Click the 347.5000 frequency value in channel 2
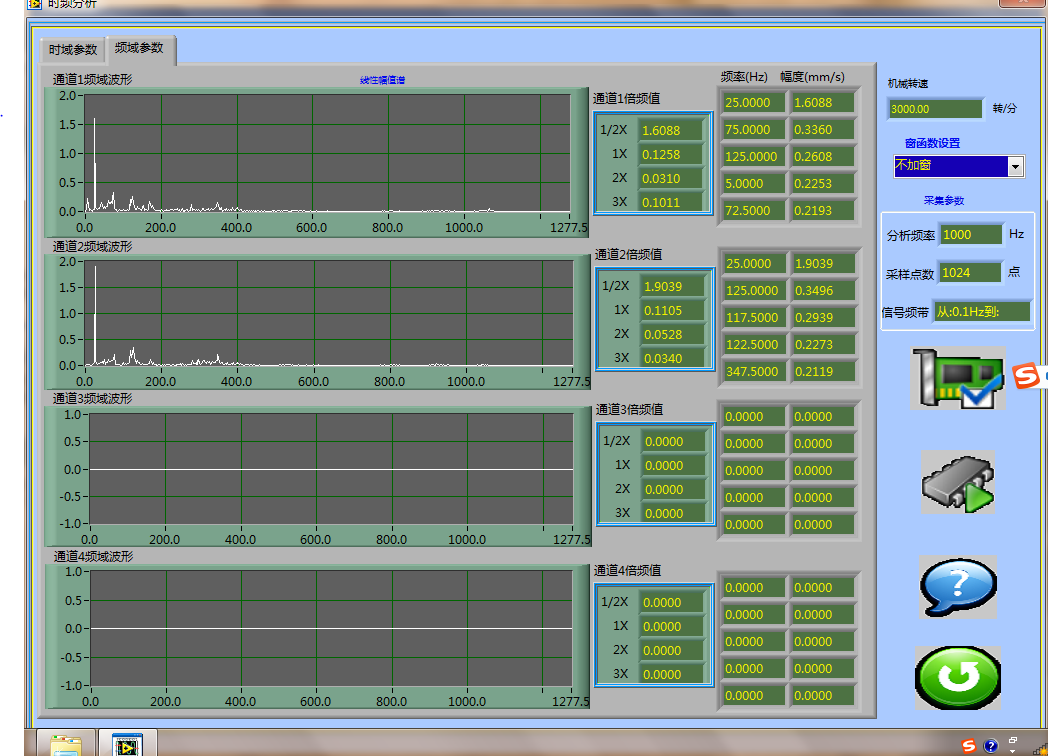Image resolution: width=1048 pixels, height=756 pixels. [754, 371]
